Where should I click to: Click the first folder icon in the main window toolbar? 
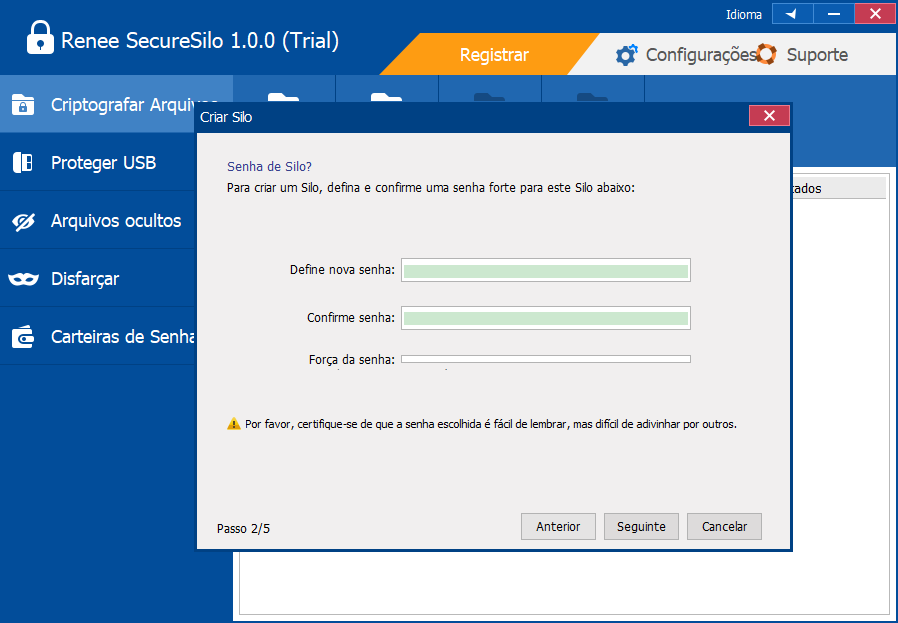(284, 98)
